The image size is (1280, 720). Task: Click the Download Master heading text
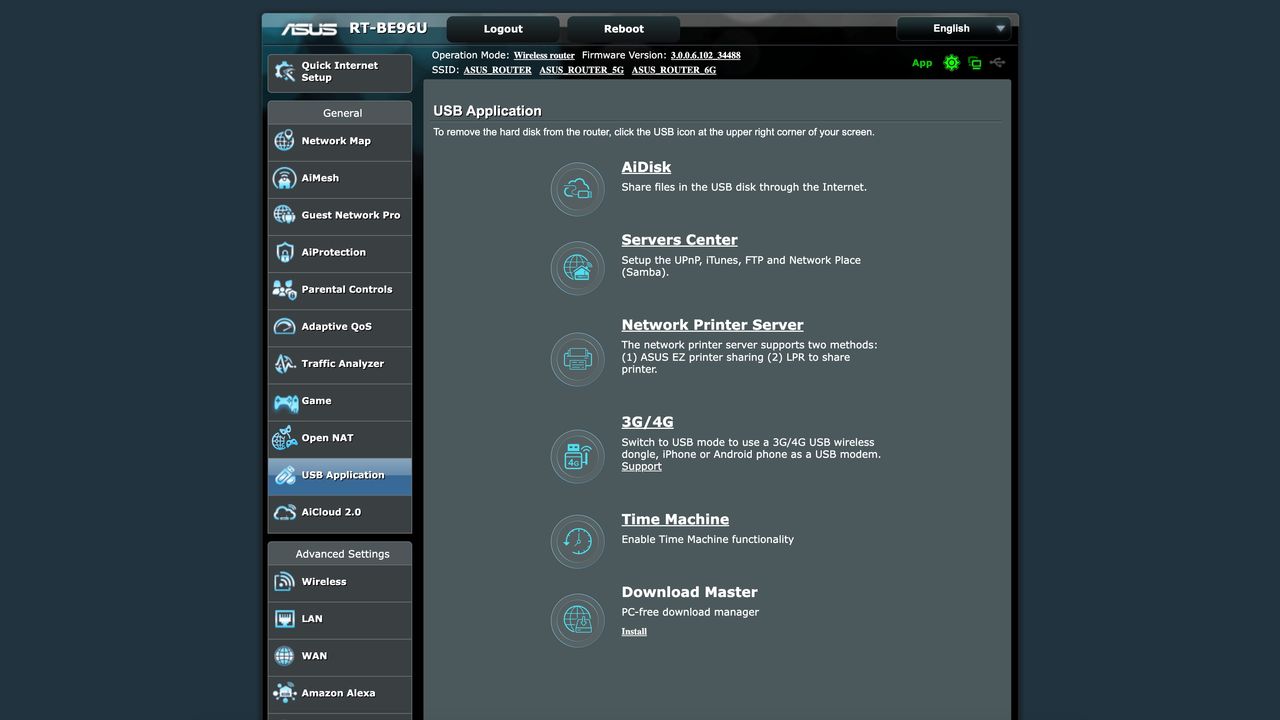(x=689, y=592)
